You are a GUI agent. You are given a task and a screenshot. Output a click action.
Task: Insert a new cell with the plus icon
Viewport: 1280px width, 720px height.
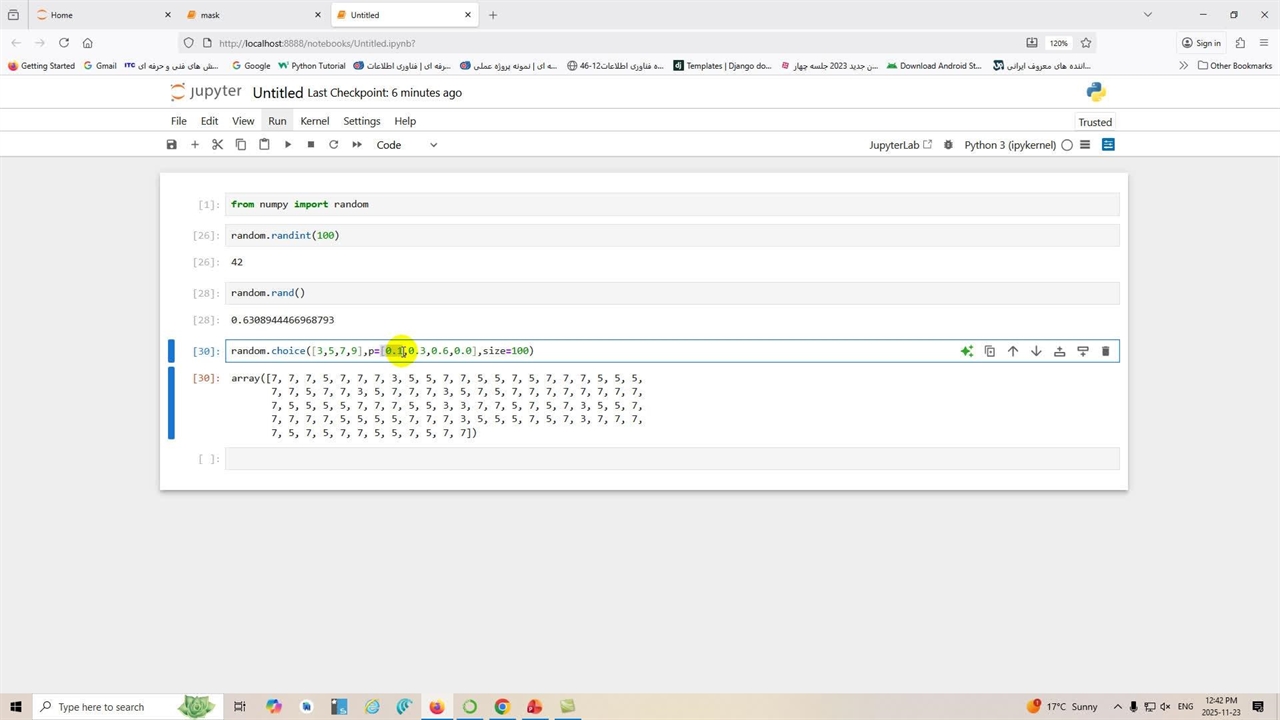tap(195, 145)
